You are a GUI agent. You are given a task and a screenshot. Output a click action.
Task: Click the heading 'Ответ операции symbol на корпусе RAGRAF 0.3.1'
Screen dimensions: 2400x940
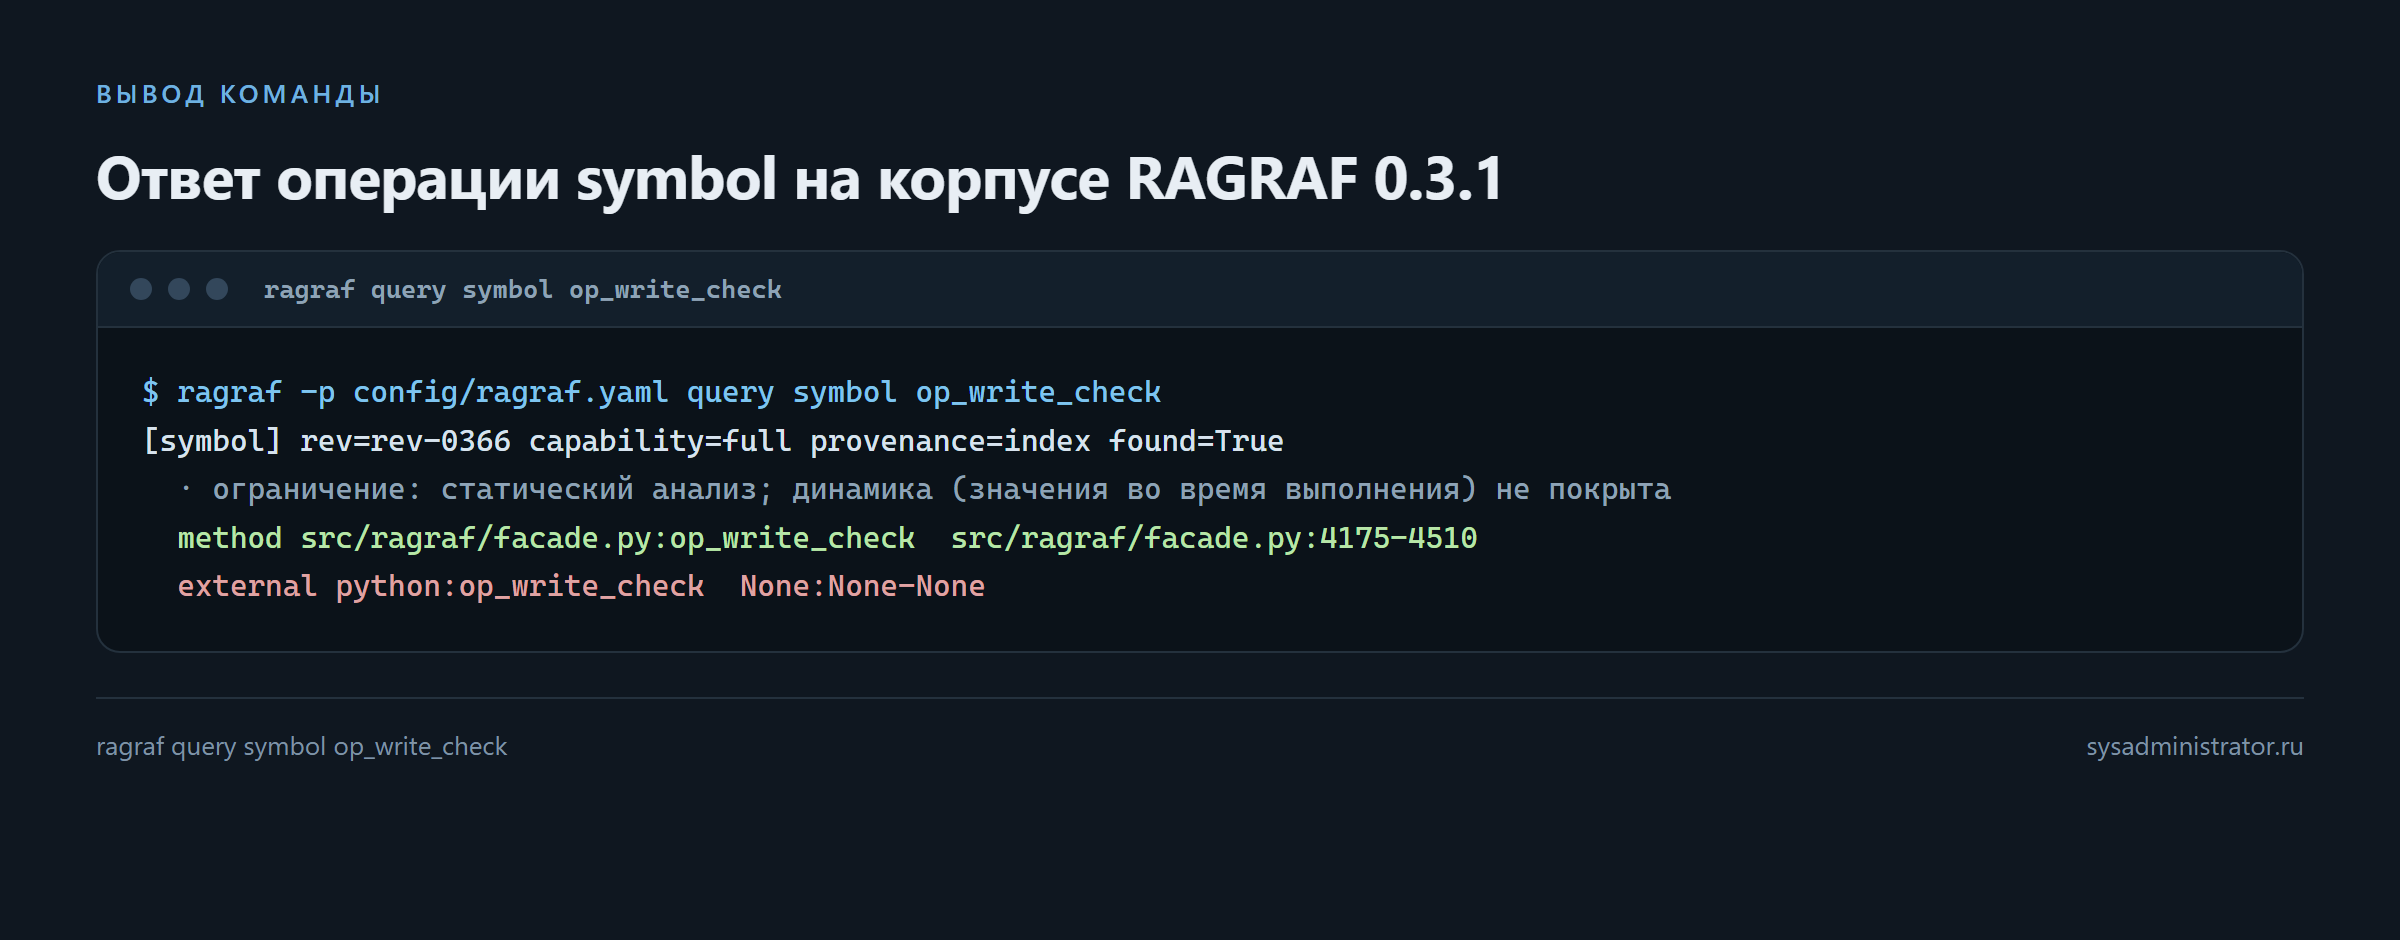click(x=799, y=180)
